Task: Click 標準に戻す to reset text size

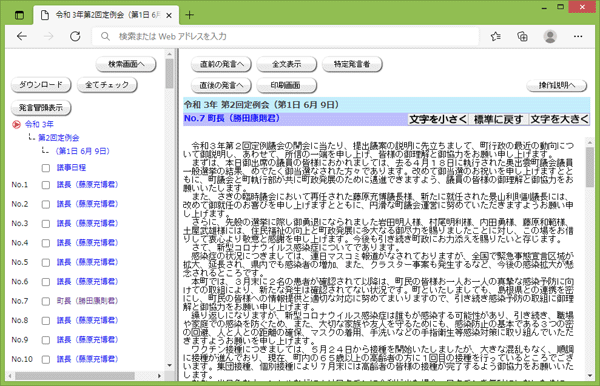Action: (x=499, y=119)
